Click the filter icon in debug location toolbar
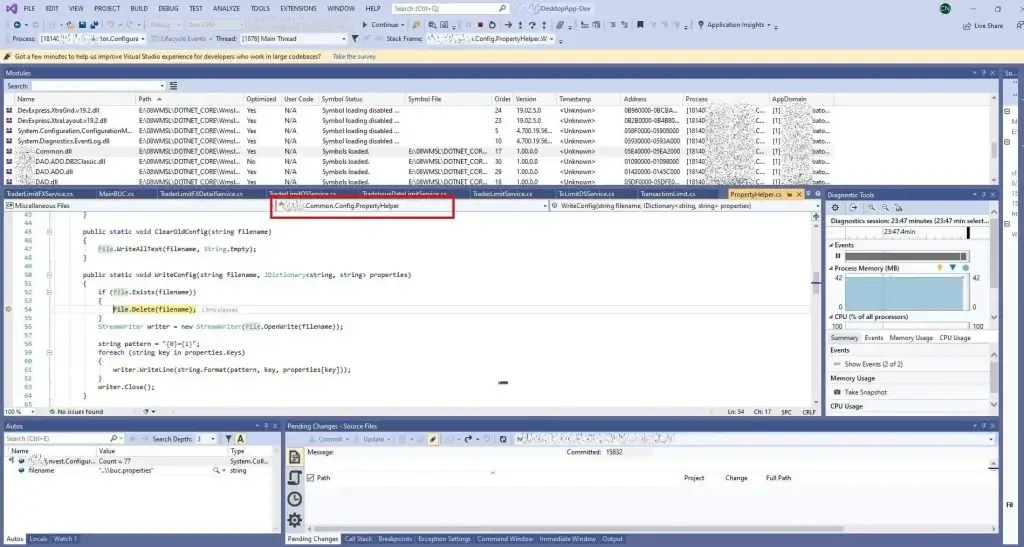 tap(355, 39)
